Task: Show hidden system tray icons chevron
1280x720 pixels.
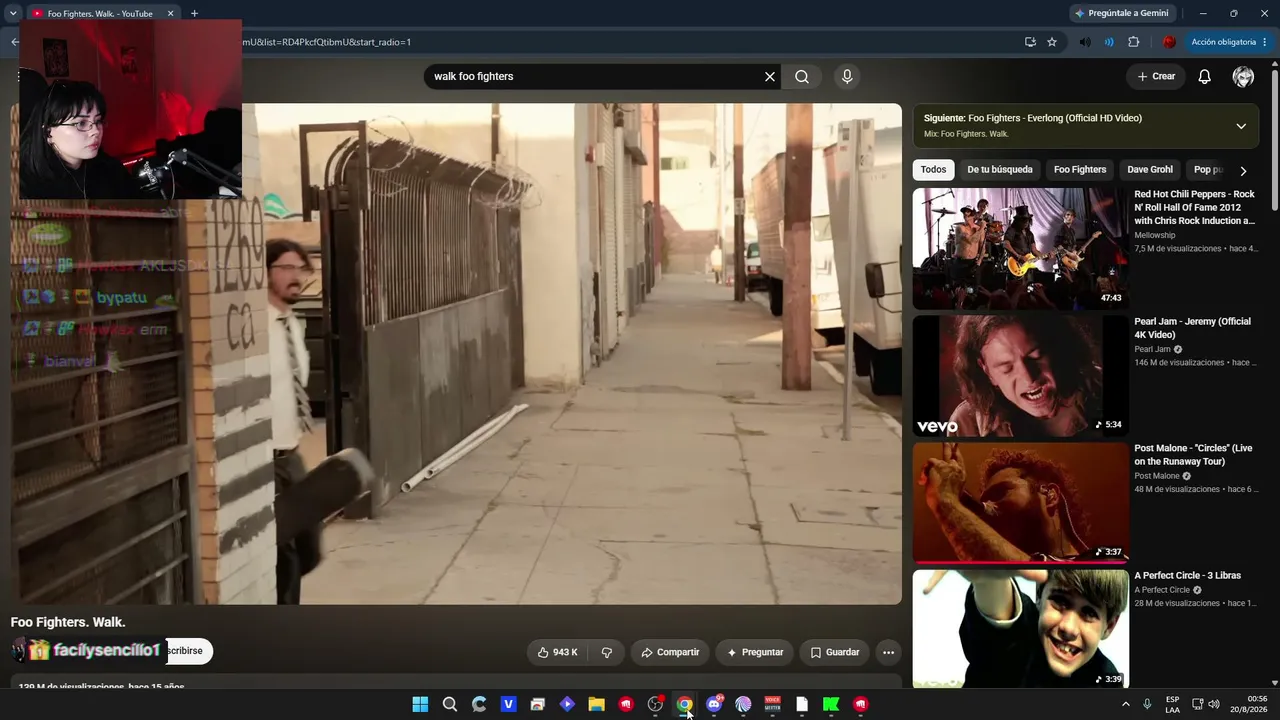Action: (1125, 705)
